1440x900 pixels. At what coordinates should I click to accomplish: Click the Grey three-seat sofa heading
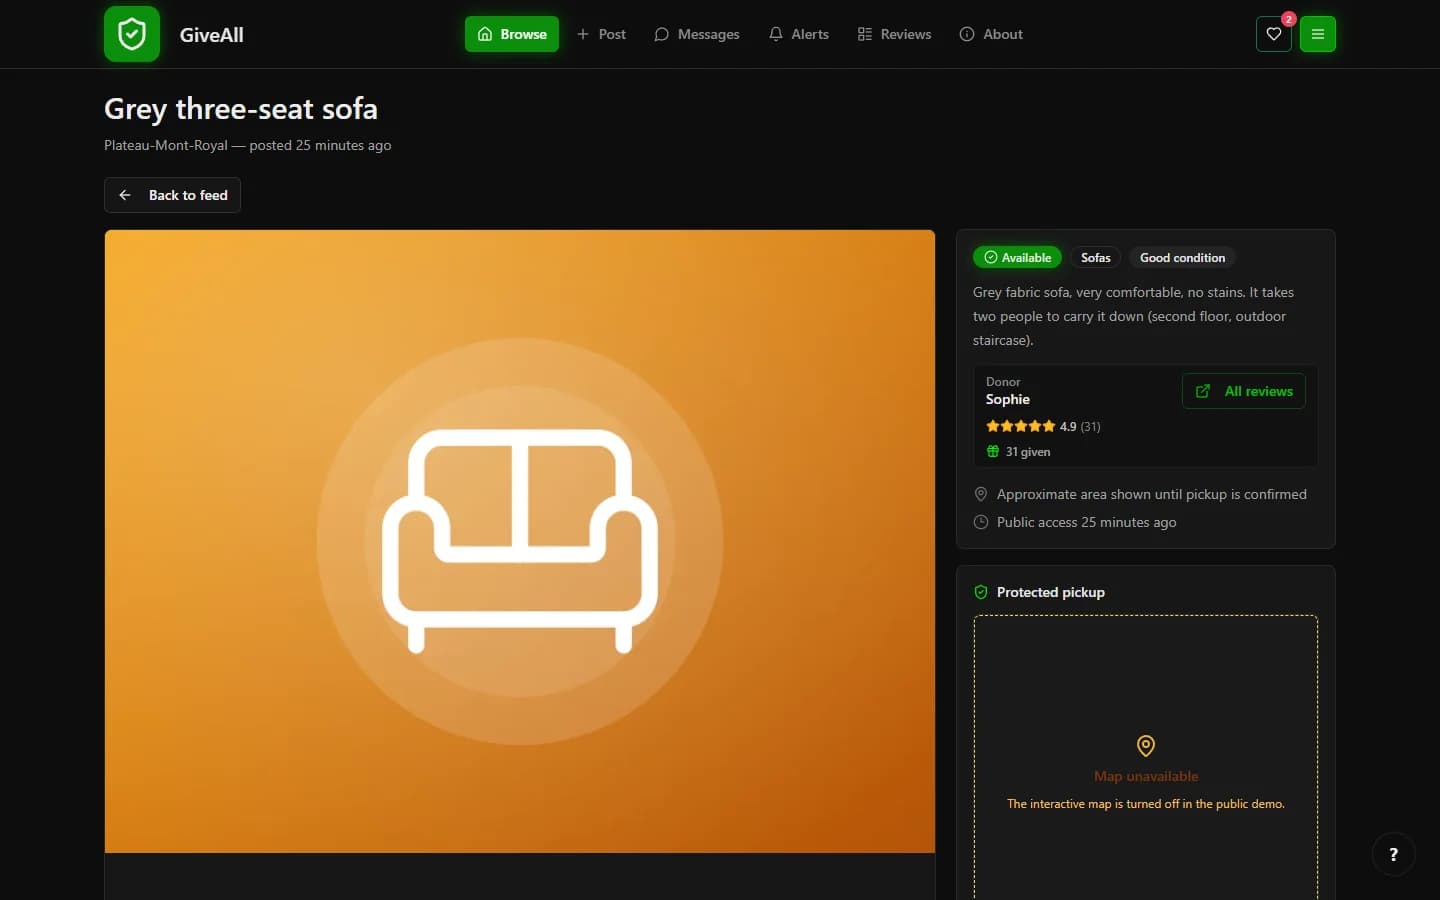click(x=241, y=109)
